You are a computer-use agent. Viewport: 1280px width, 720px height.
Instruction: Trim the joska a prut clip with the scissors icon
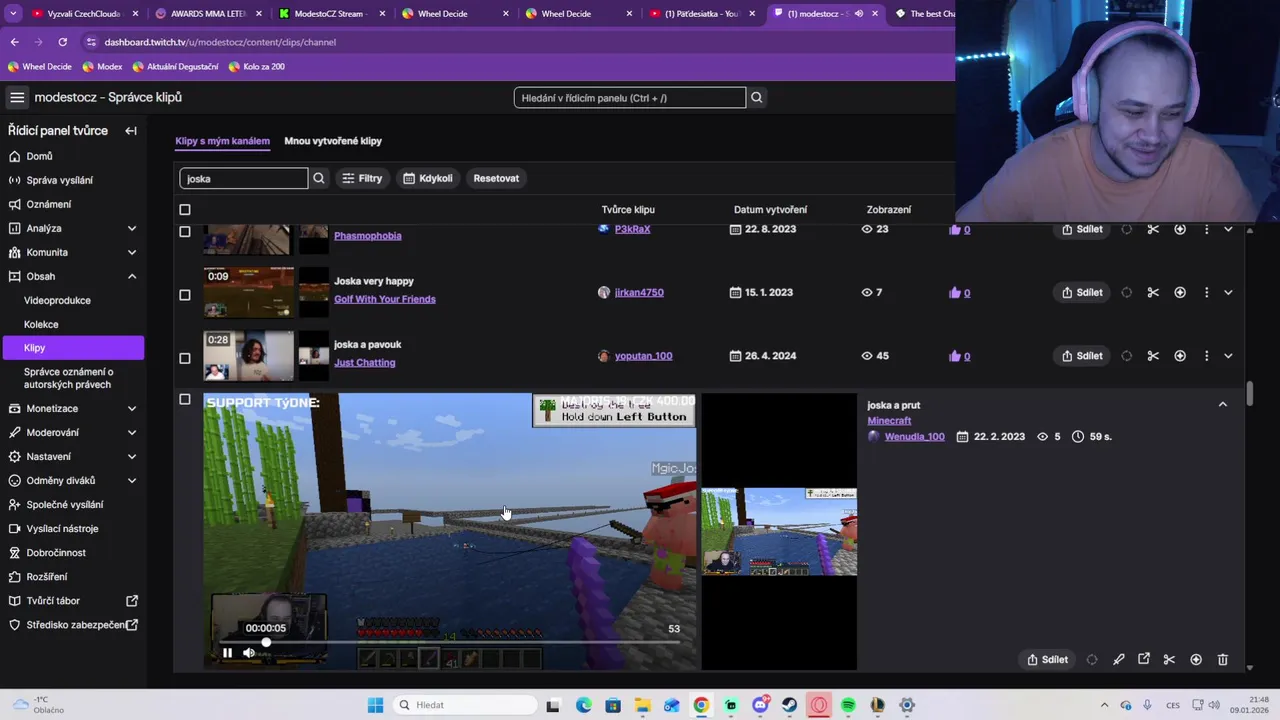coord(1169,659)
